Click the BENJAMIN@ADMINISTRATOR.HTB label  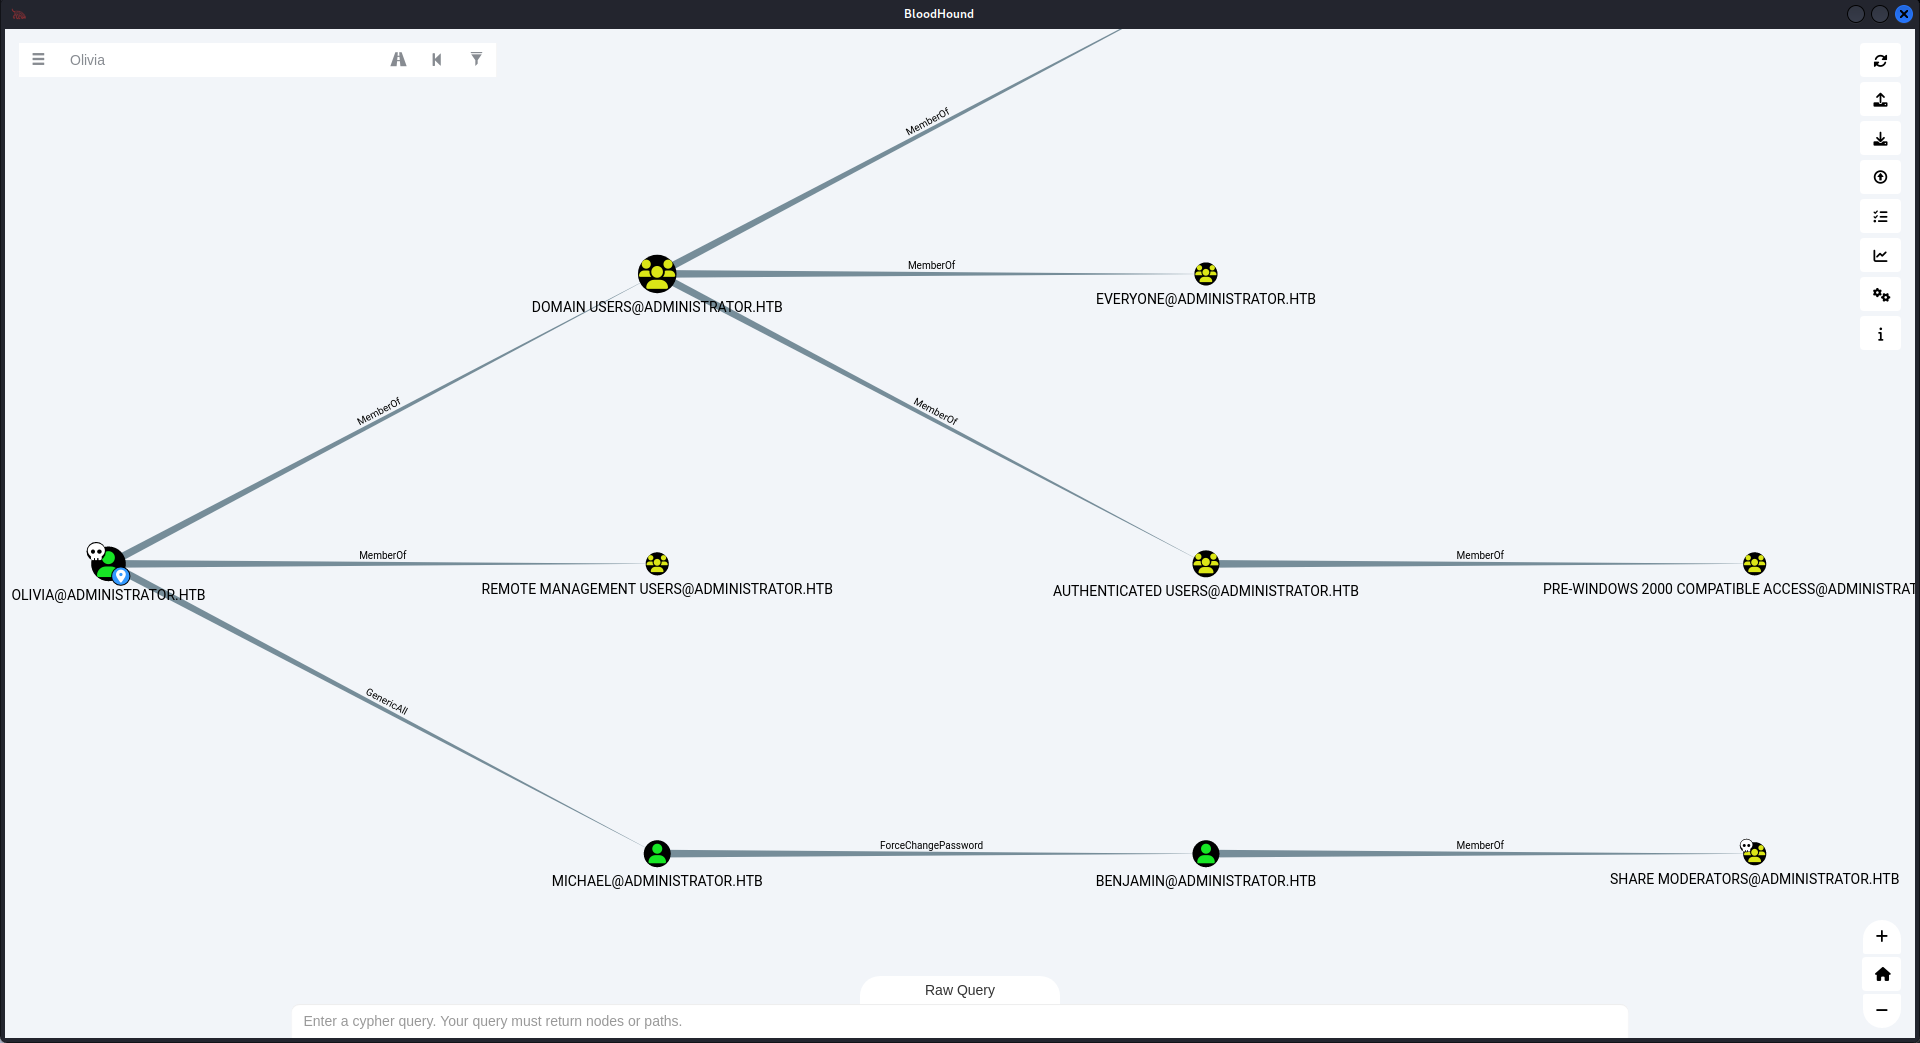tap(1206, 881)
